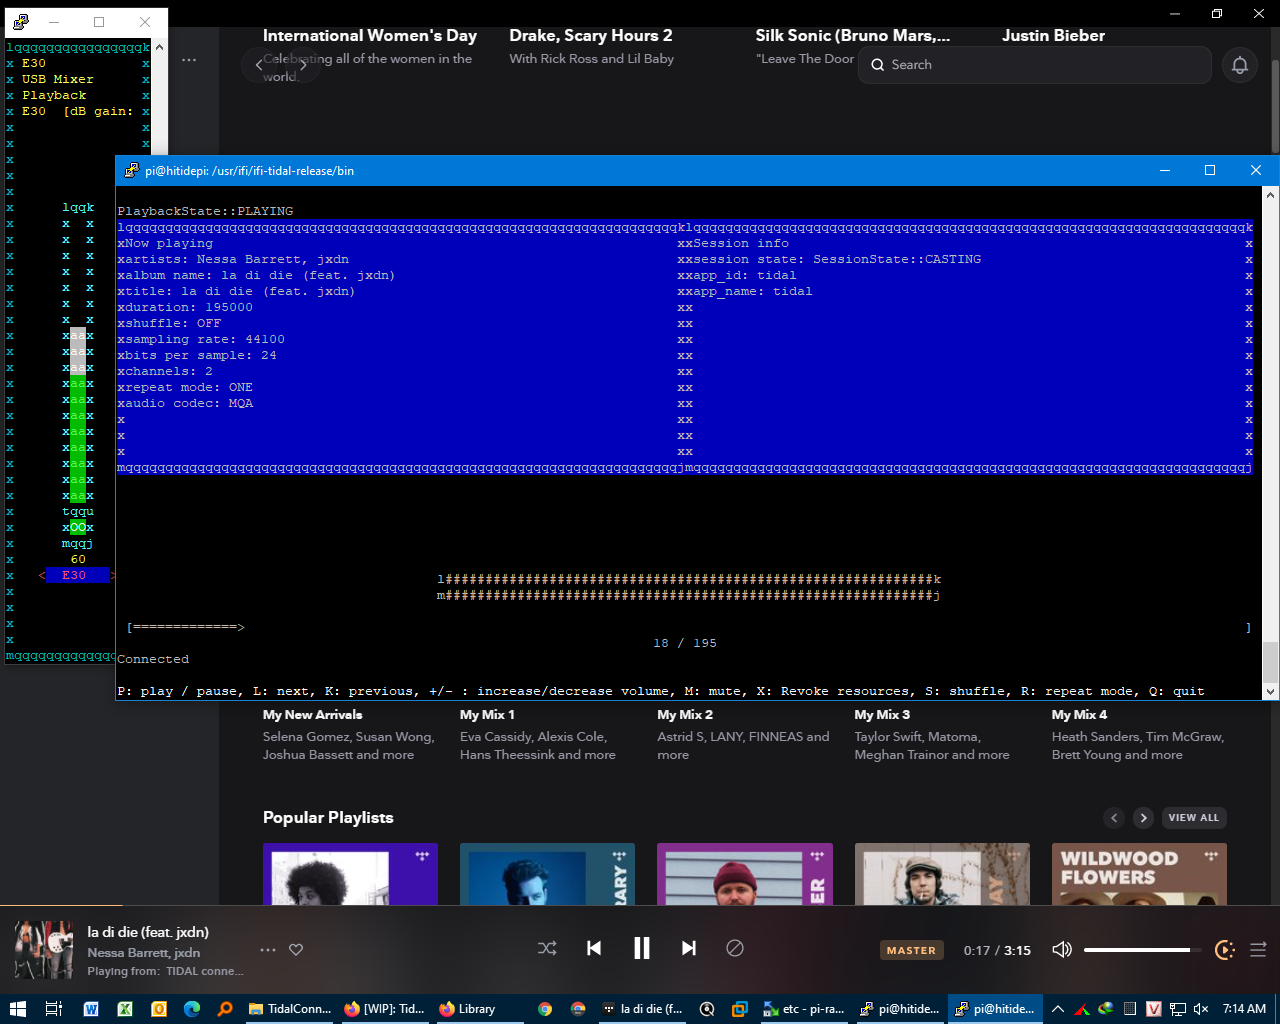Switch to the "la di die" TIDAL taskbar button
Screen dimensions: 1280x1024
tap(643, 1009)
